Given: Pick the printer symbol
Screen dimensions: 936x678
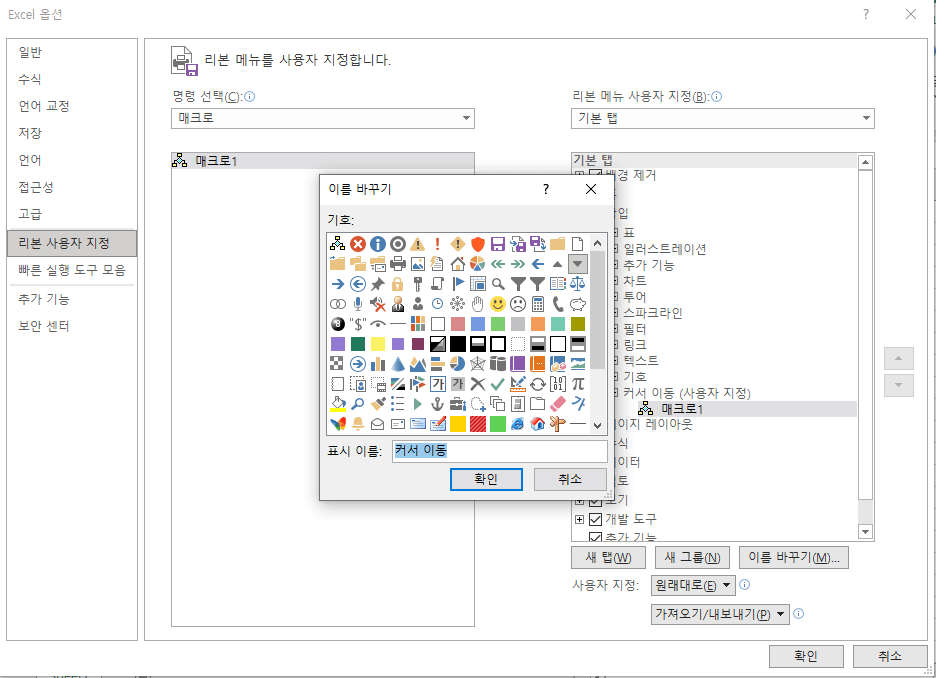Looking at the screenshot, I should [x=398, y=264].
